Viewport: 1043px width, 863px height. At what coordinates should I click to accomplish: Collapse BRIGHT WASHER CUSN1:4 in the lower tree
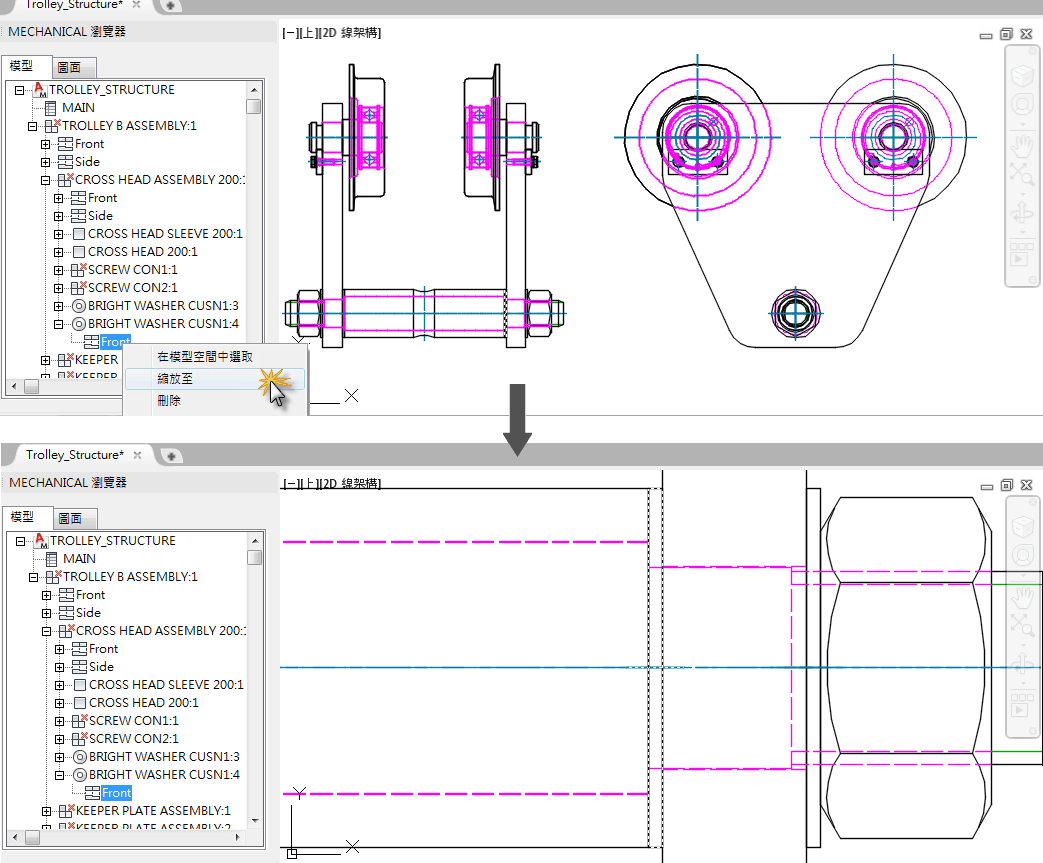60,775
